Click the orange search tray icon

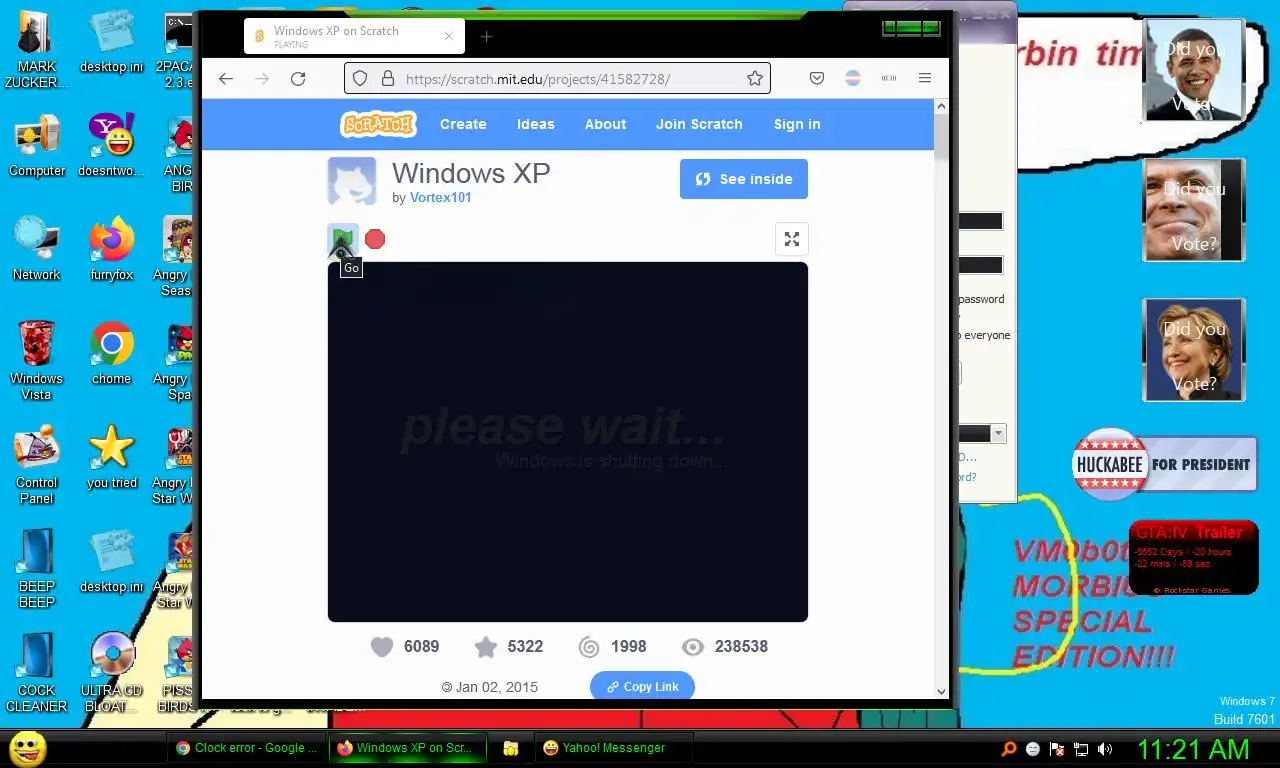coord(1009,749)
